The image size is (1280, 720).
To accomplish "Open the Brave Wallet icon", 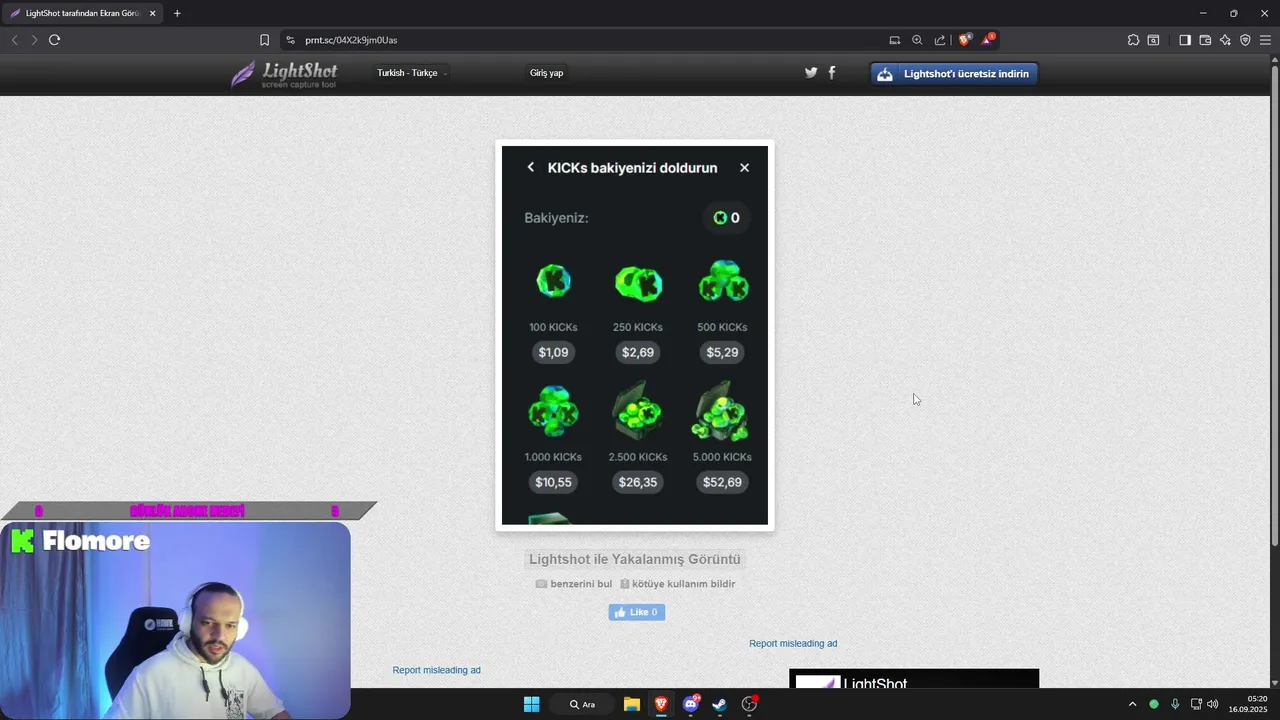I will pyautogui.click(x=1205, y=40).
